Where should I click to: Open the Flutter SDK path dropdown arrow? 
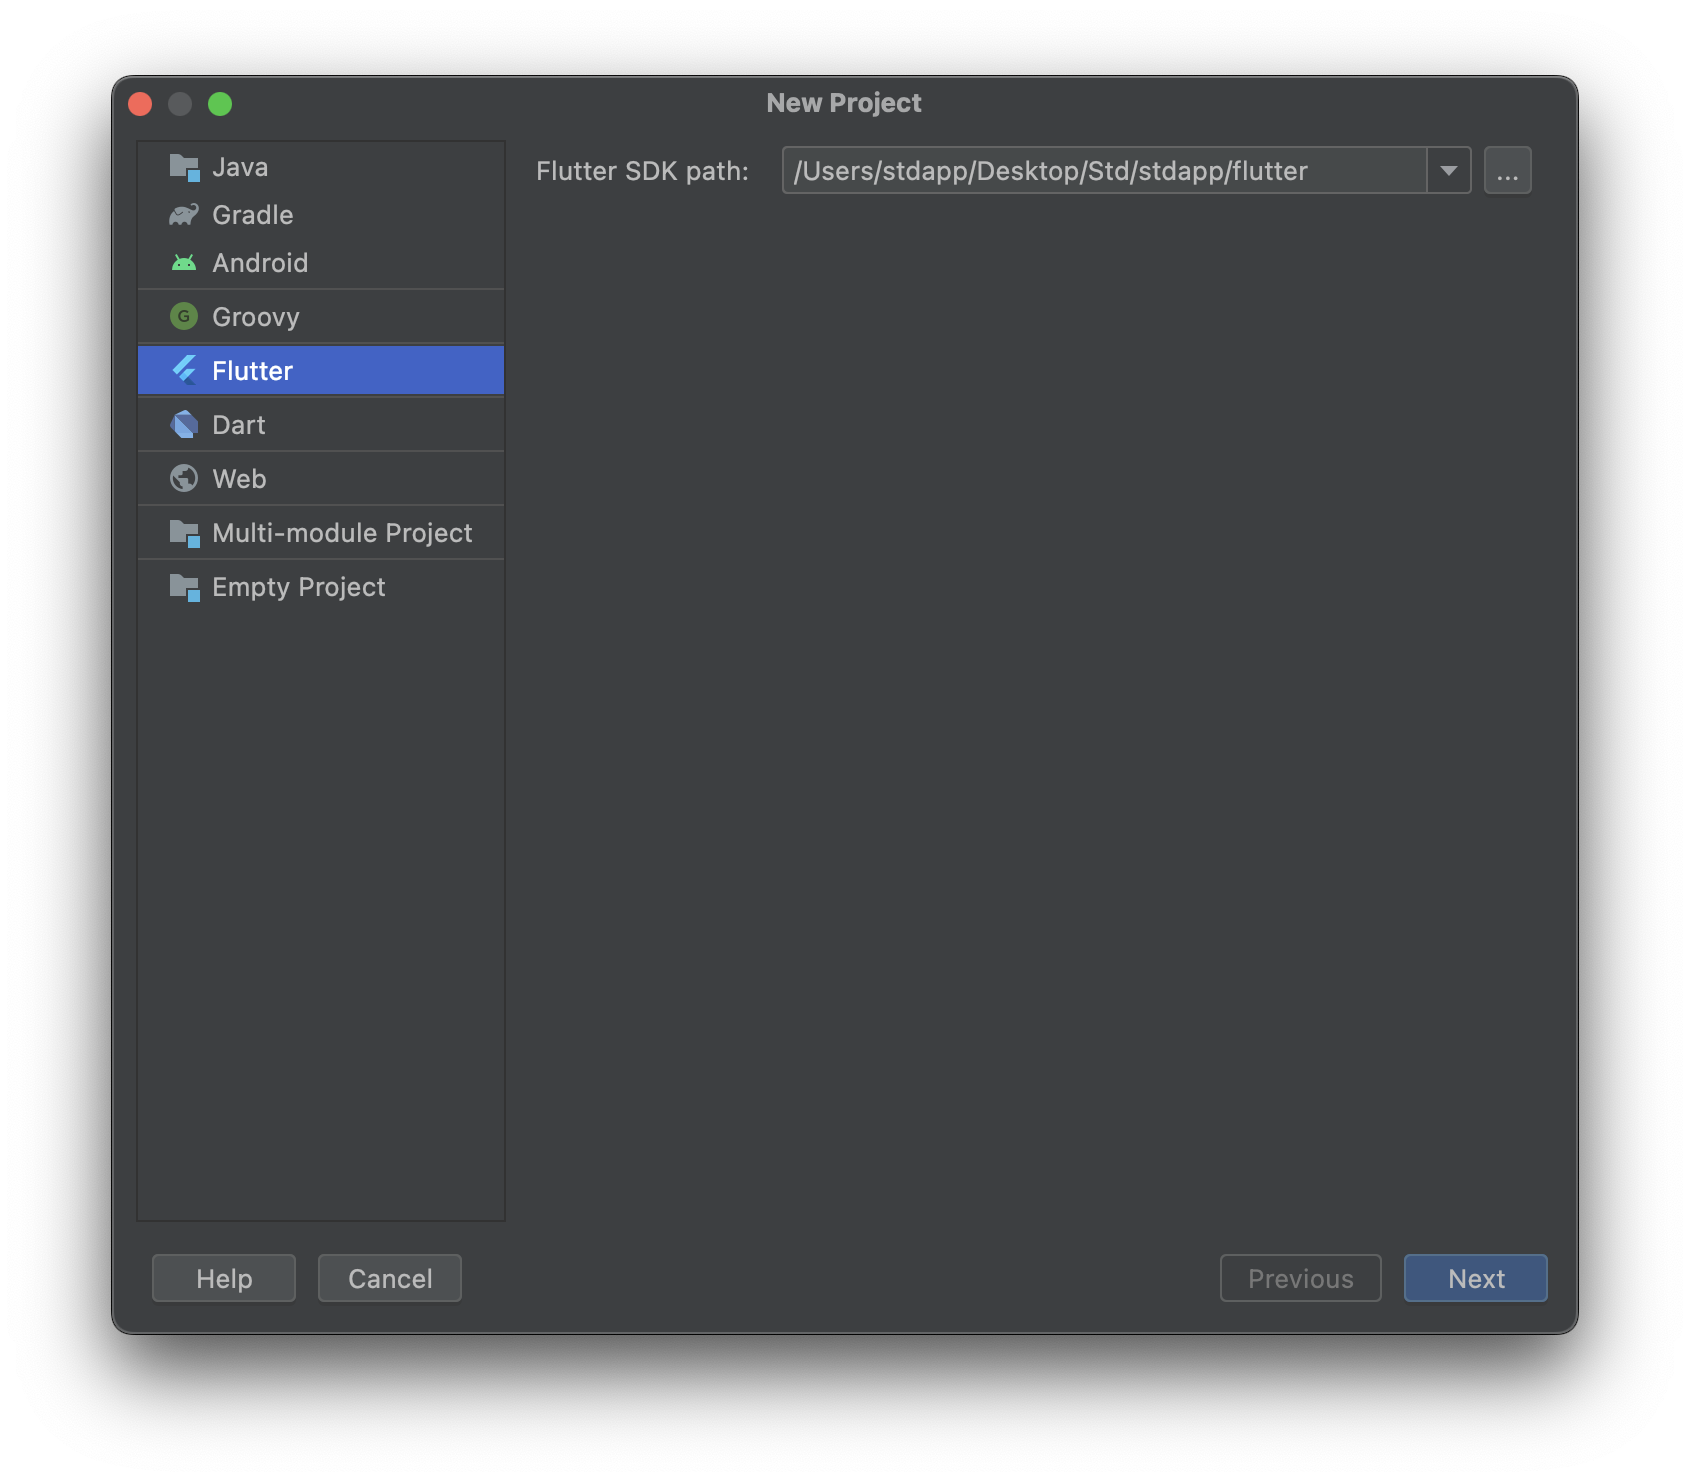pyautogui.click(x=1449, y=171)
